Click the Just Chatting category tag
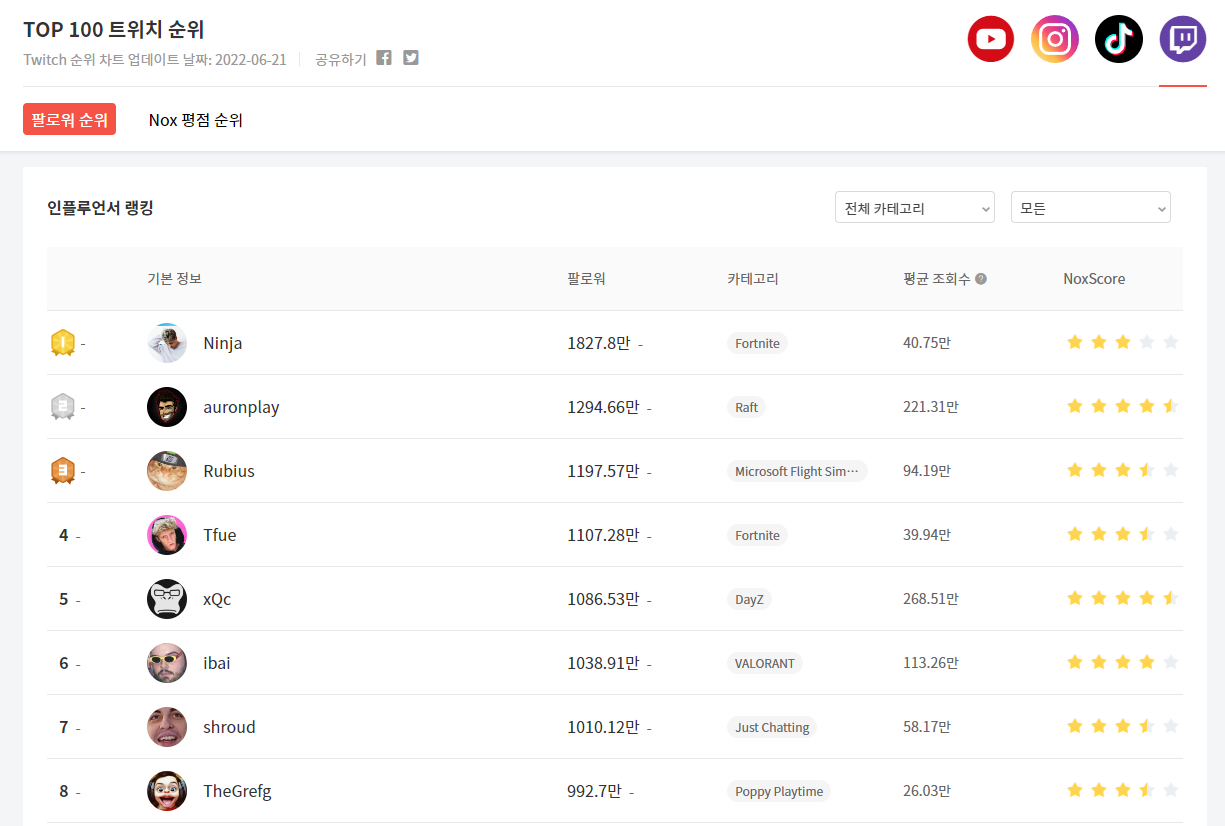The height and width of the screenshot is (826, 1225). pos(772,727)
